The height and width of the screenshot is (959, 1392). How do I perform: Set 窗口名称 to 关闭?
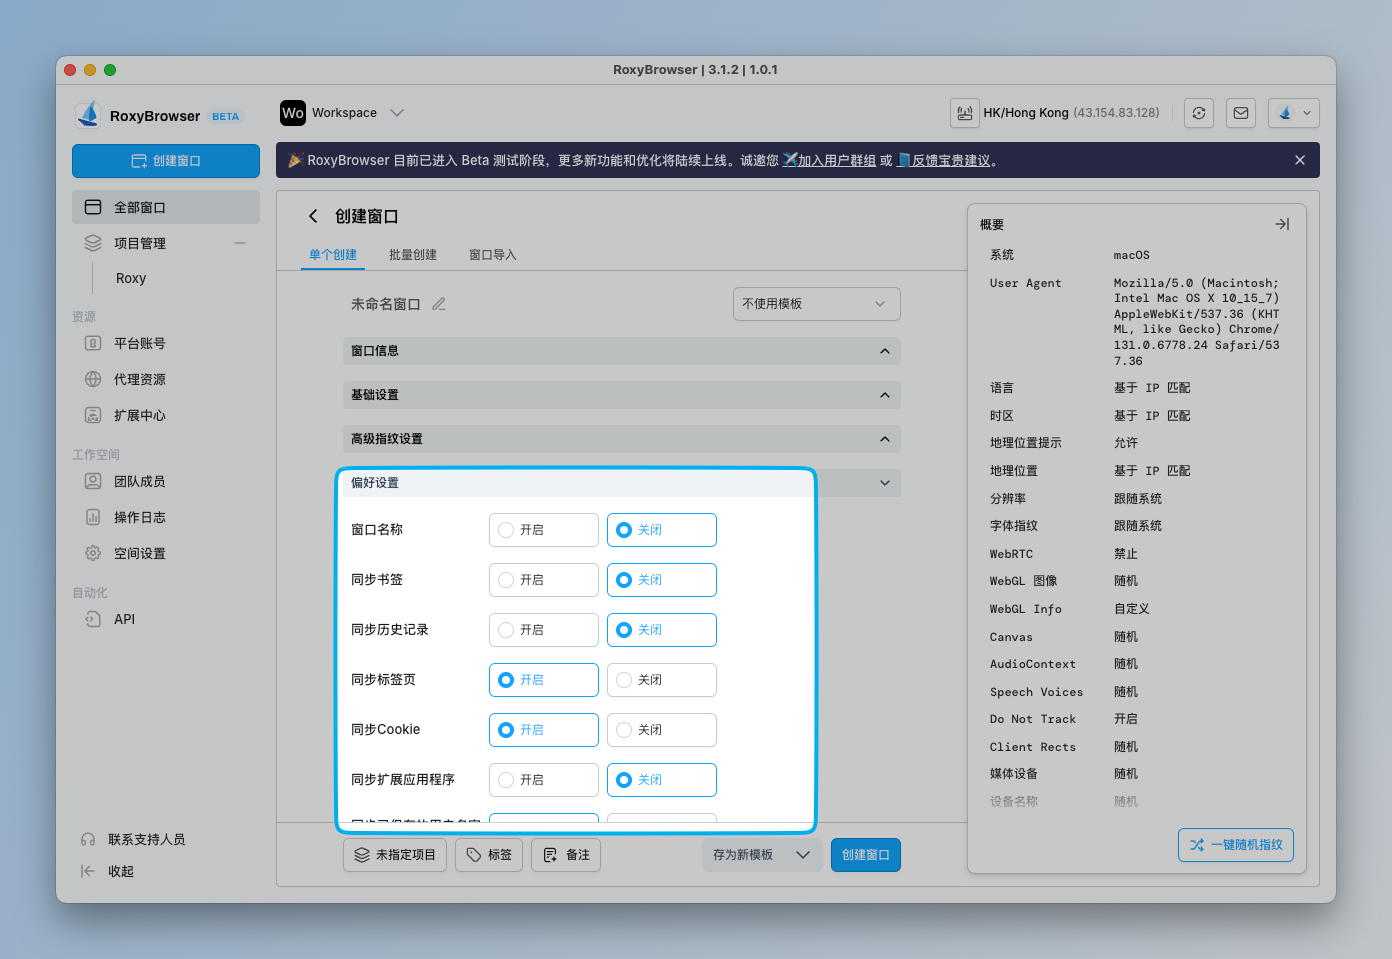click(662, 530)
